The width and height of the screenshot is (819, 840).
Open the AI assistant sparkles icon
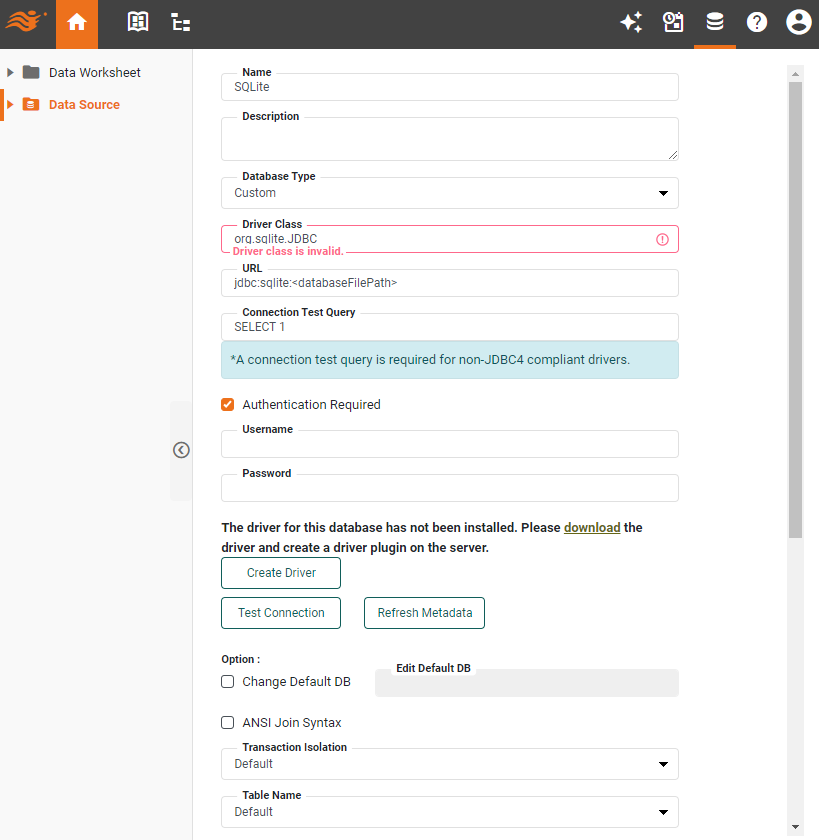pos(631,21)
